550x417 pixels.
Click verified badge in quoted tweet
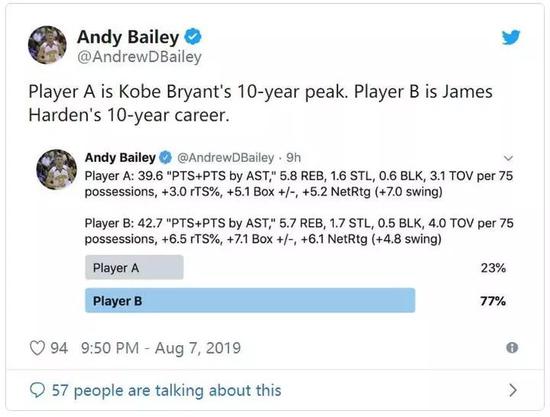pyautogui.click(x=166, y=157)
